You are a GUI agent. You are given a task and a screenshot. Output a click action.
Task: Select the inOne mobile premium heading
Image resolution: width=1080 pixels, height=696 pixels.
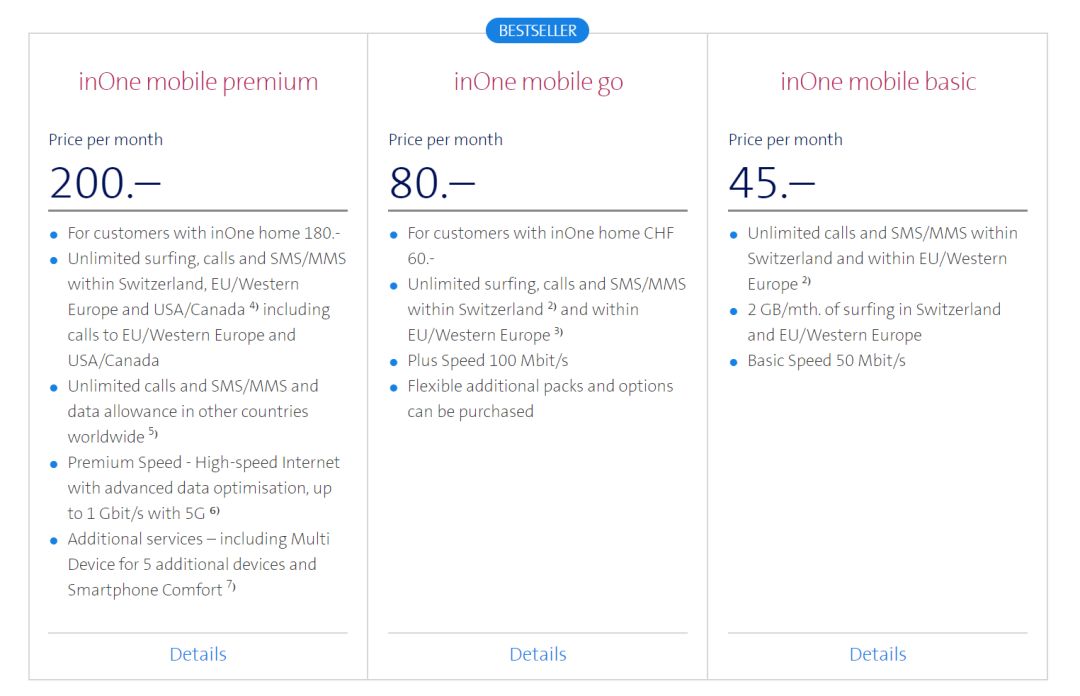tap(198, 82)
